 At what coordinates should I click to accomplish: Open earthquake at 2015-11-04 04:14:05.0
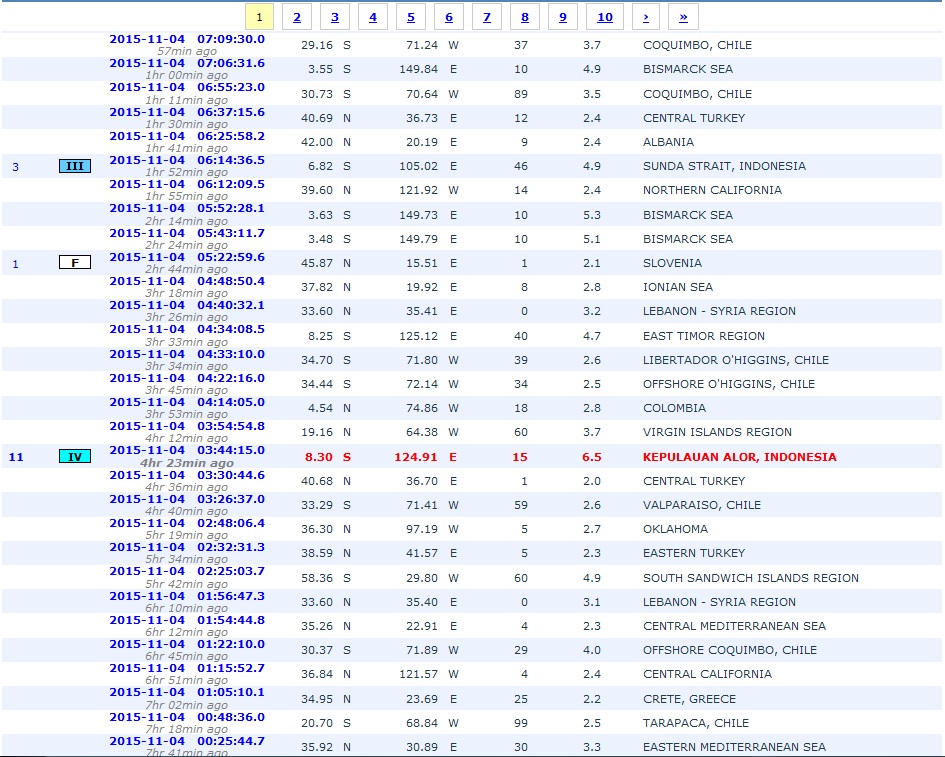187,403
